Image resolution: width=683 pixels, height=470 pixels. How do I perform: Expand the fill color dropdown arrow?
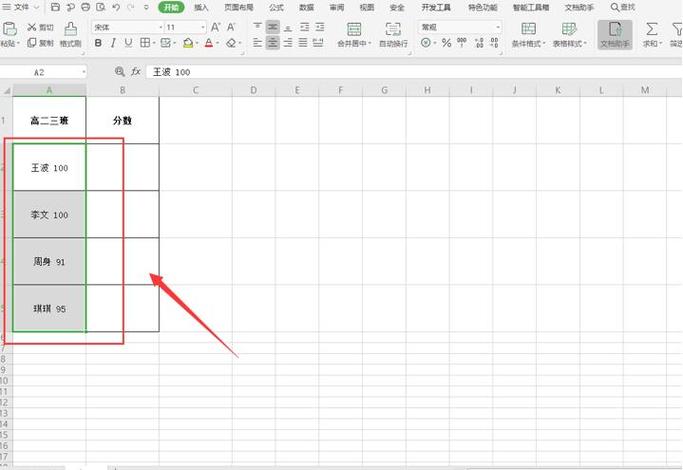197,43
